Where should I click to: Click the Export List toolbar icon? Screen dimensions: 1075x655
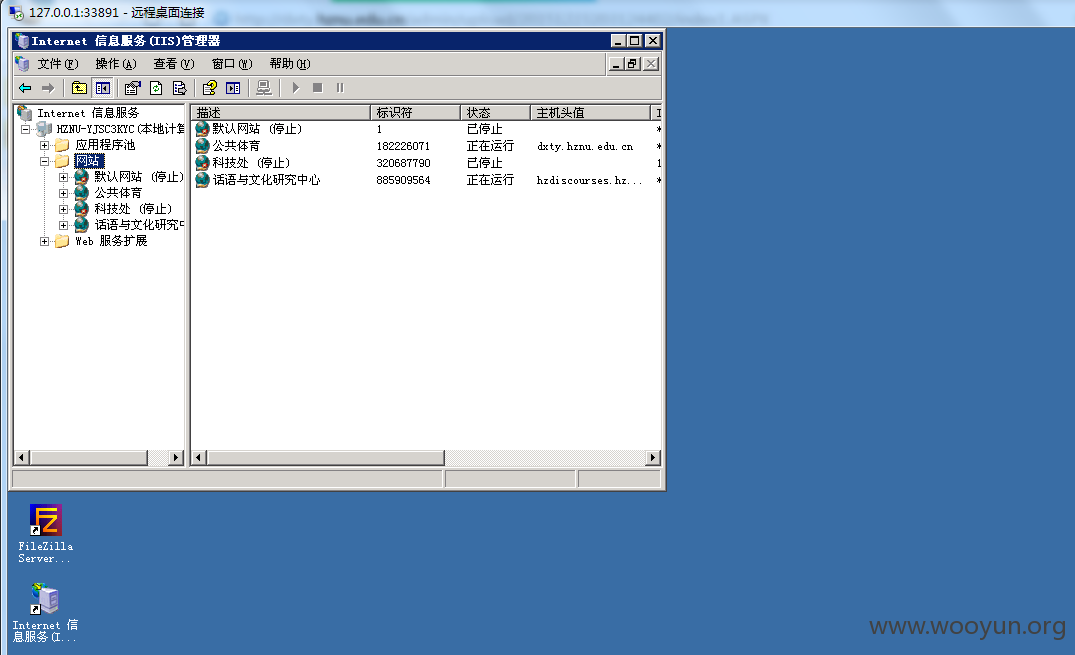click(x=180, y=88)
